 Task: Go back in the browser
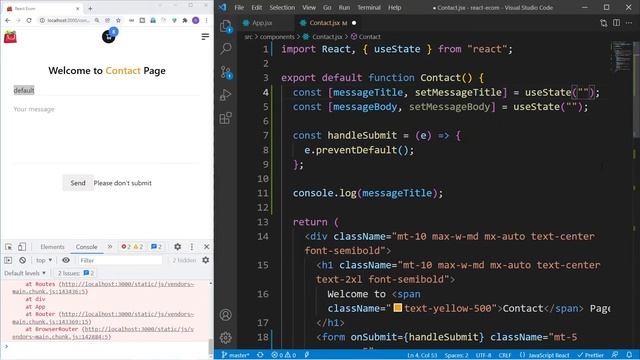pos(8,20)
